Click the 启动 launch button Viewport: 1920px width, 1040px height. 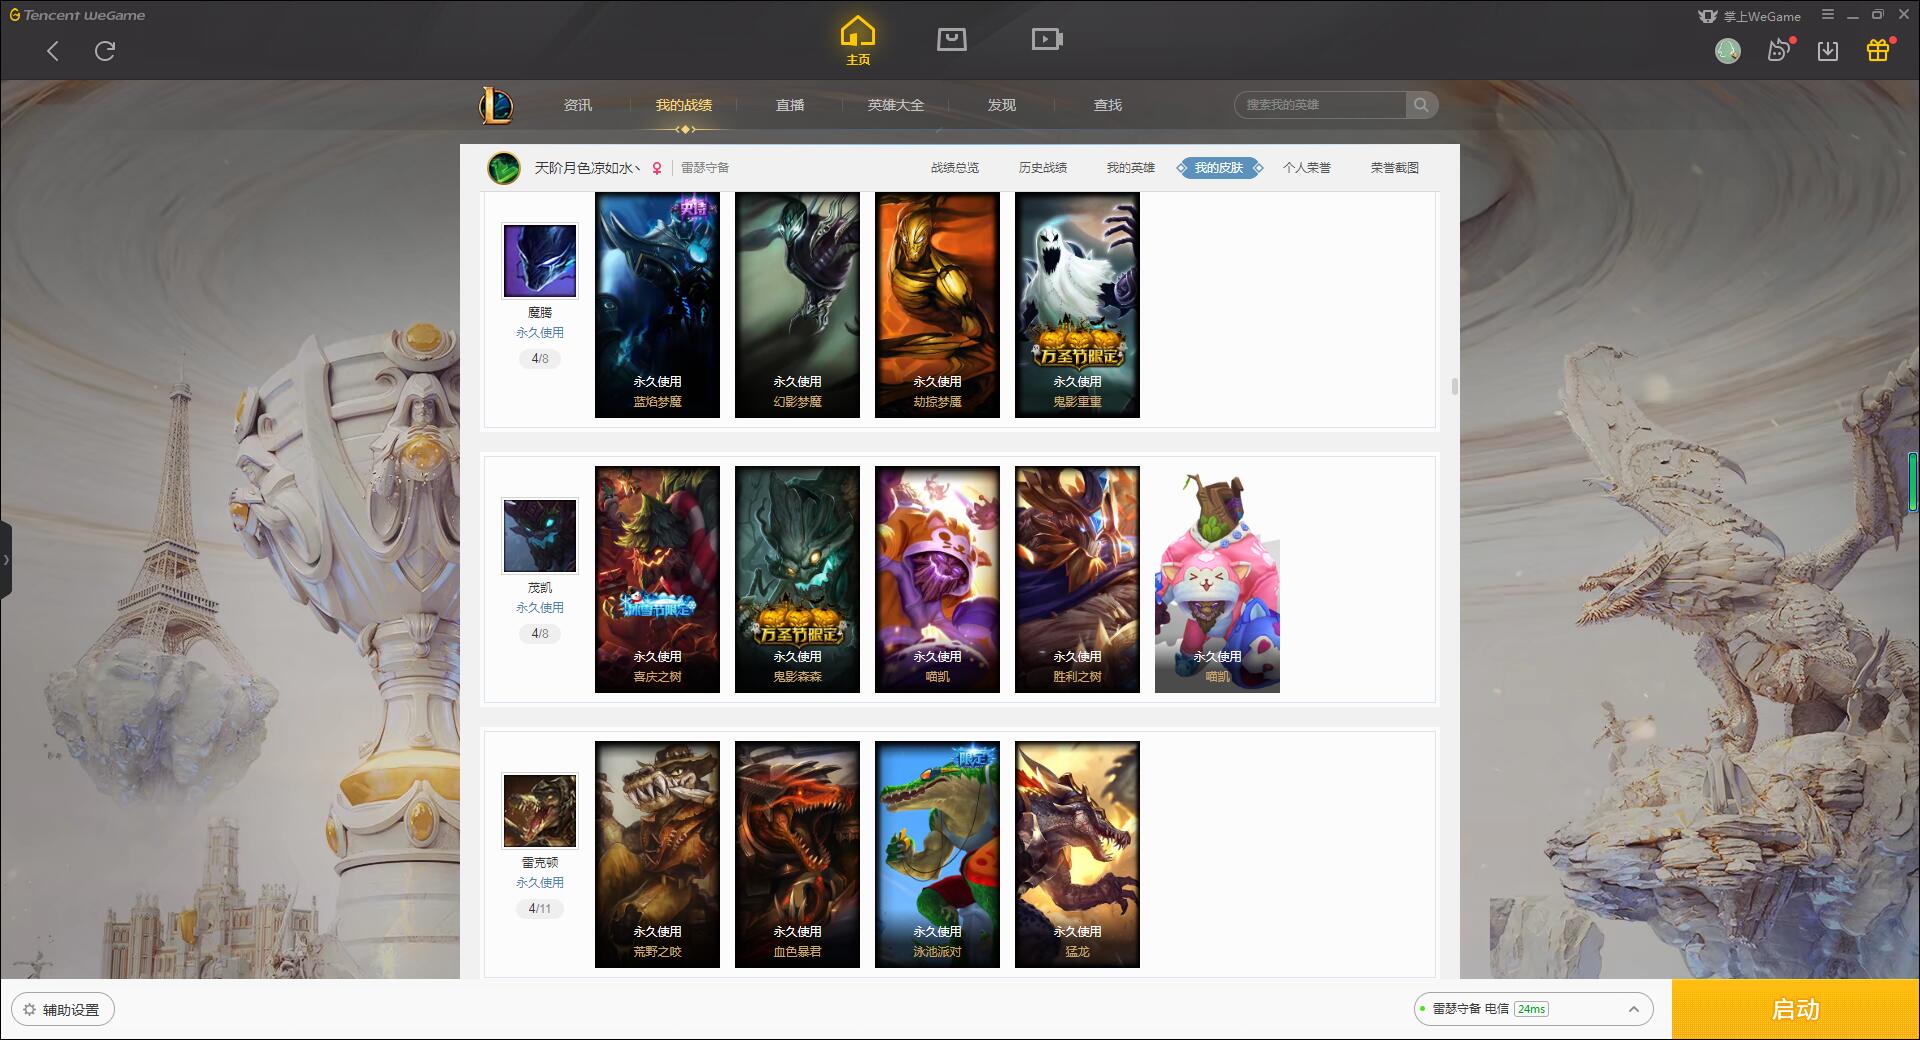pos(1796,1010)
